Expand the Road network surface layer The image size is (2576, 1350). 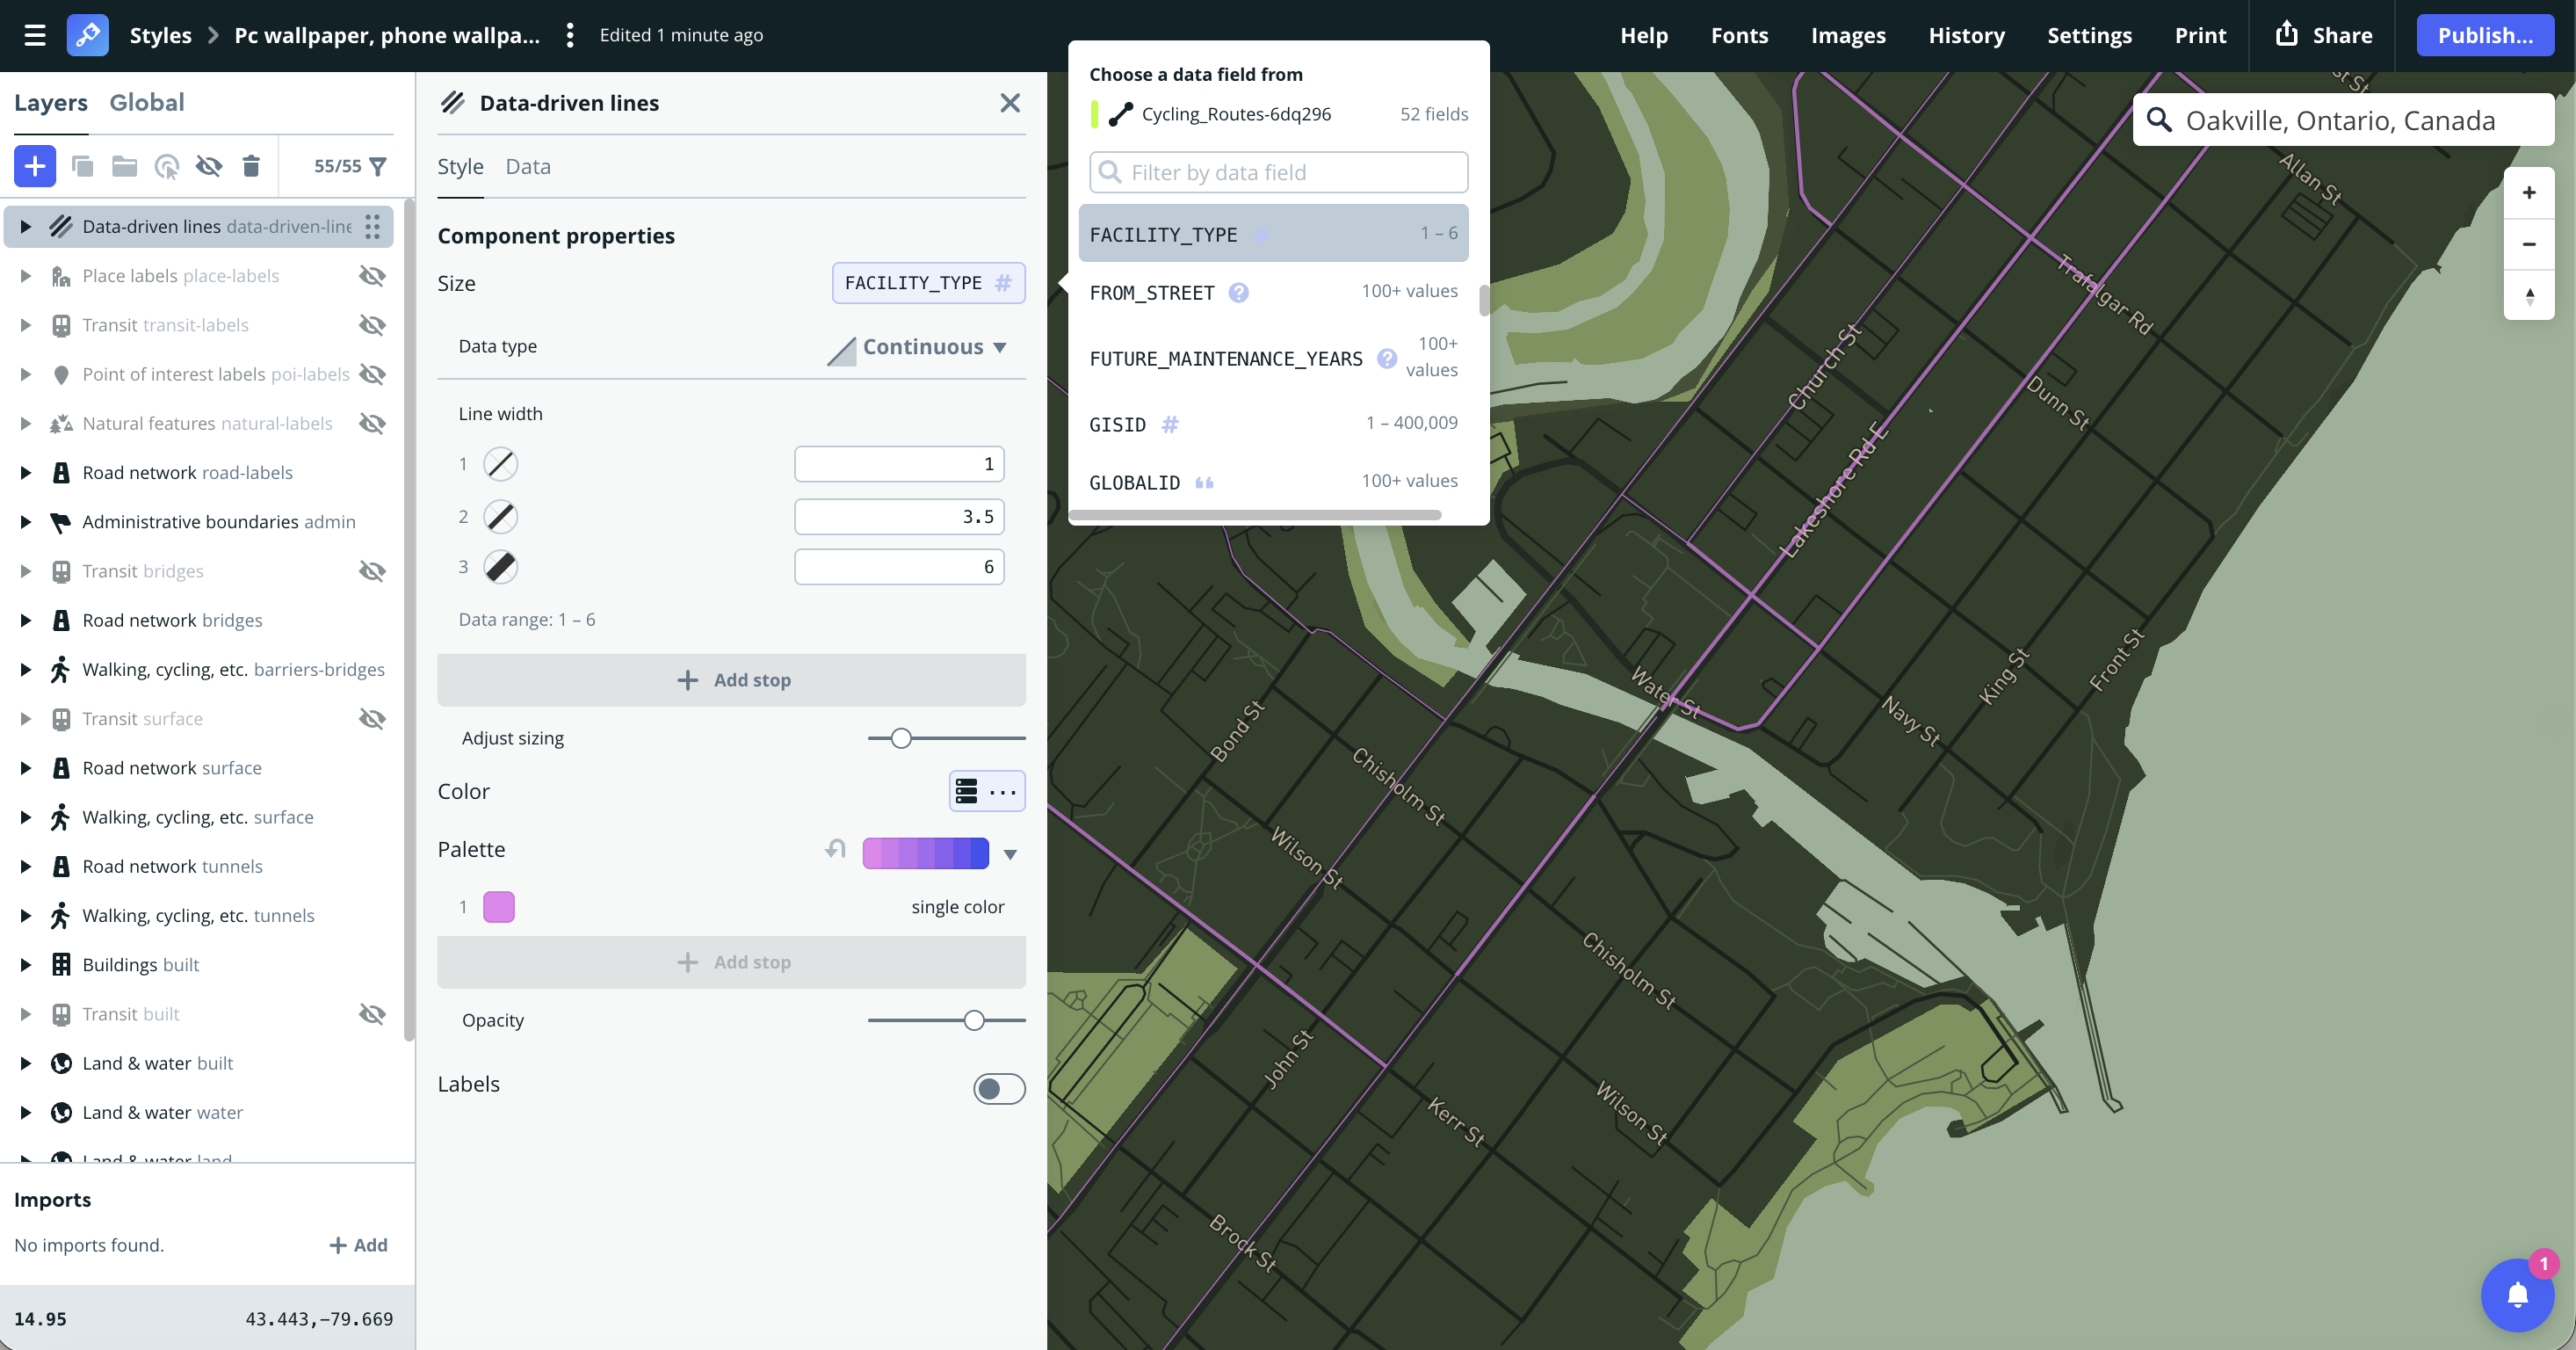25,767
